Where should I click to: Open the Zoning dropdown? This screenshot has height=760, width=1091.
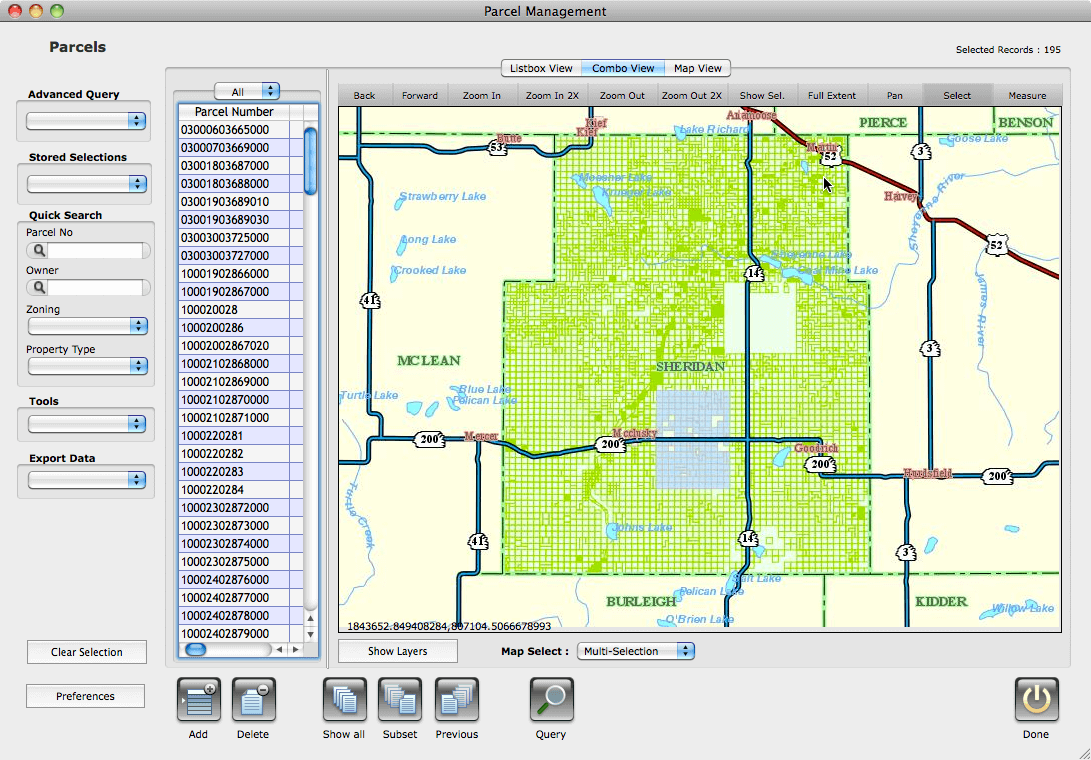[88, 326]
